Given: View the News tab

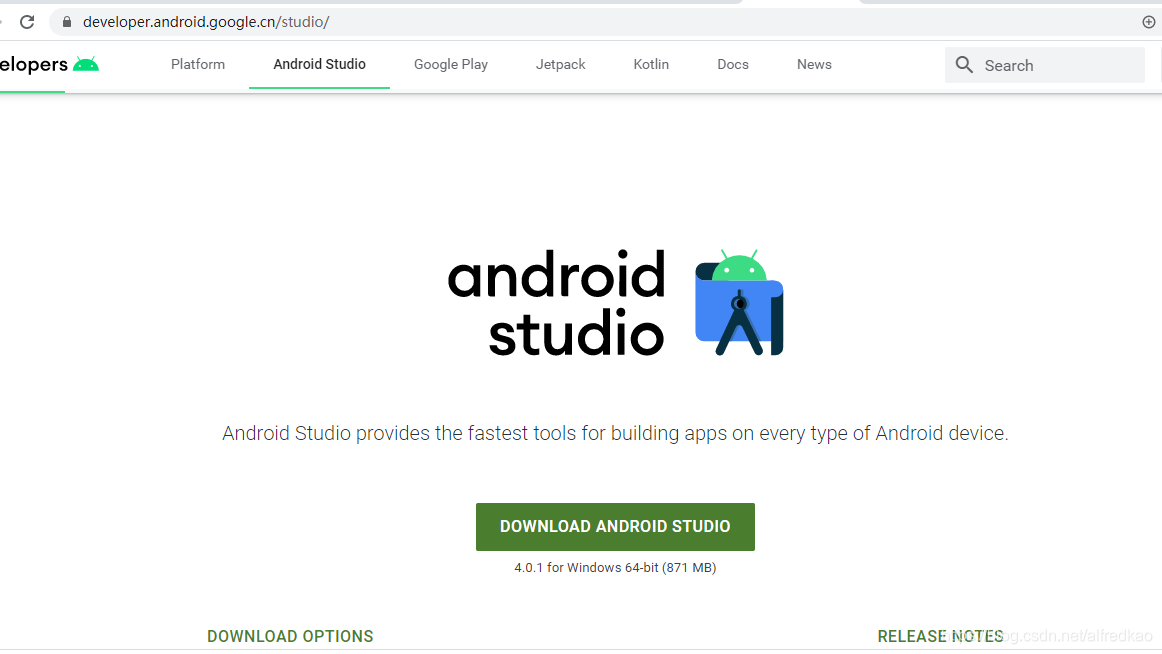Looking at the screenshot, I should click(814, 64).
